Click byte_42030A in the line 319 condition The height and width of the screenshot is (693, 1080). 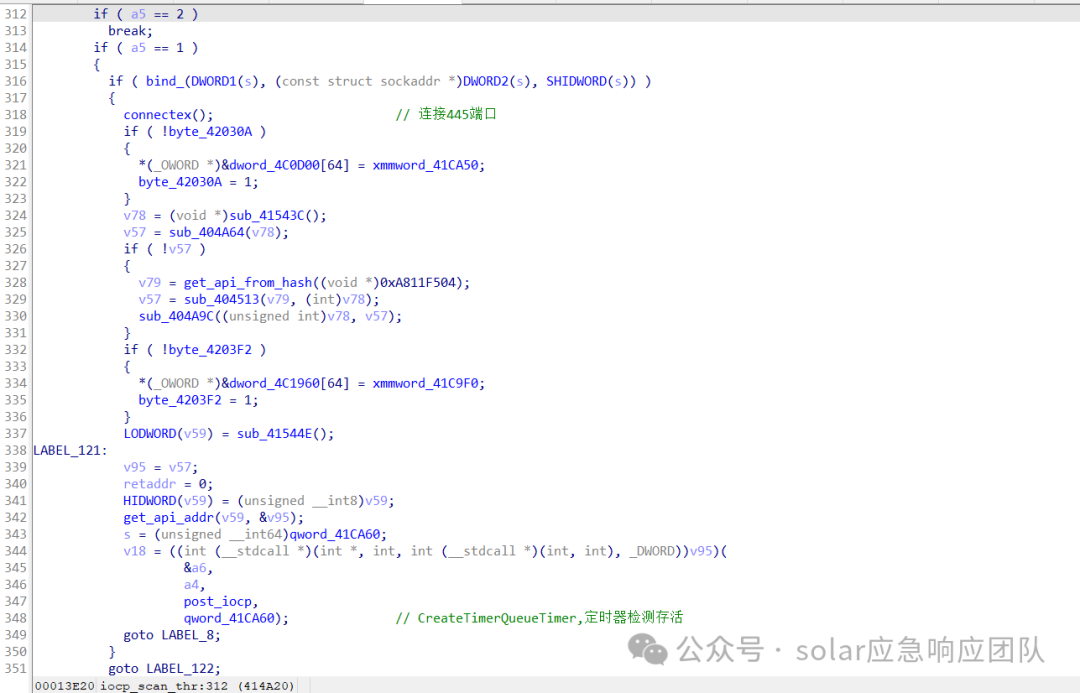click(x=210, y=132)
